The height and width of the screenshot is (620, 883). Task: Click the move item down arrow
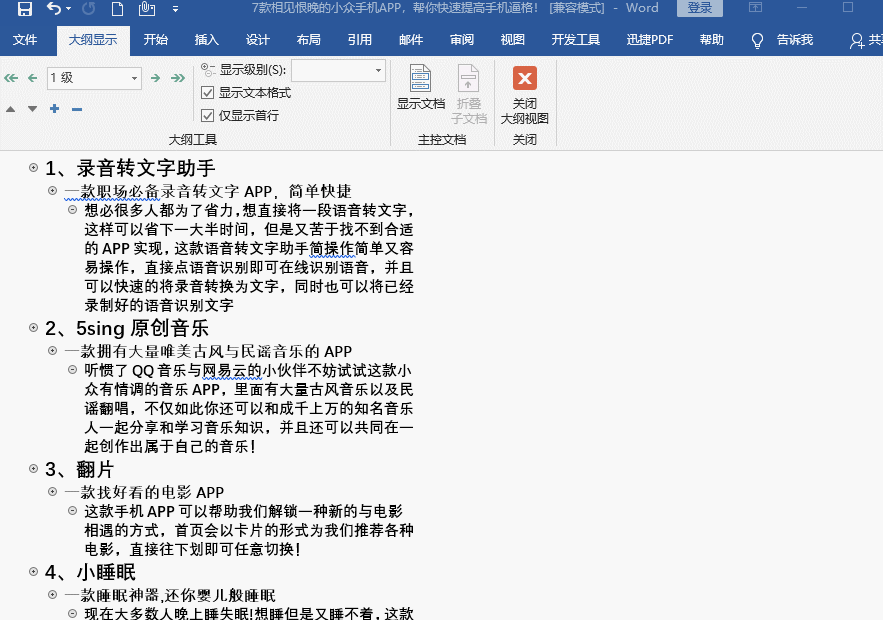(x=32, y=108)
